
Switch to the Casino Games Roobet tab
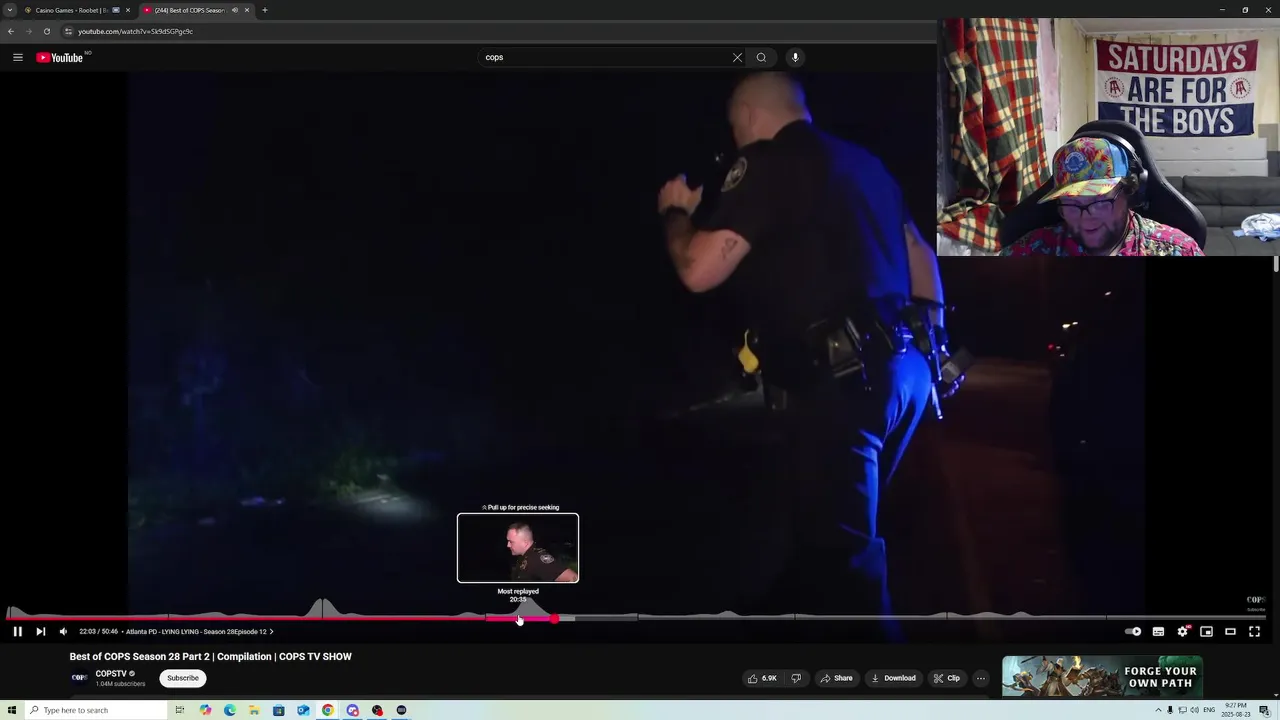[x=68, y=10]
